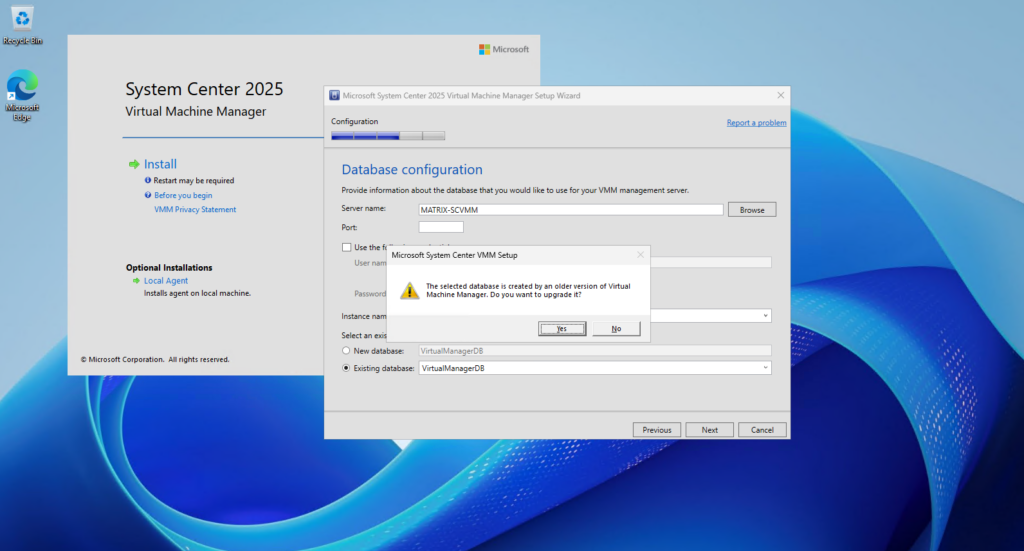Launch Microsoft Edge from the desktop
Screen dimensions: 1024x551
coord(22,95)
